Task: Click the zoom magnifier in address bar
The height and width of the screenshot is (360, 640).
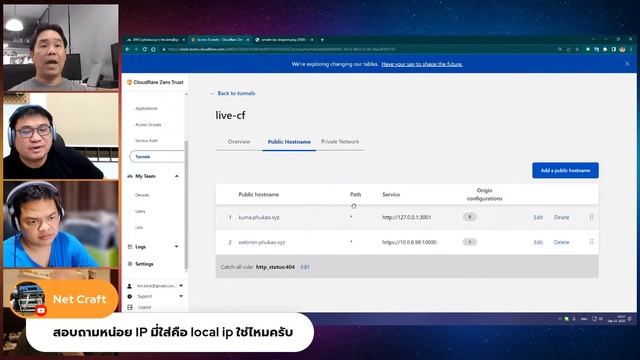Action: tap(560, 49)
